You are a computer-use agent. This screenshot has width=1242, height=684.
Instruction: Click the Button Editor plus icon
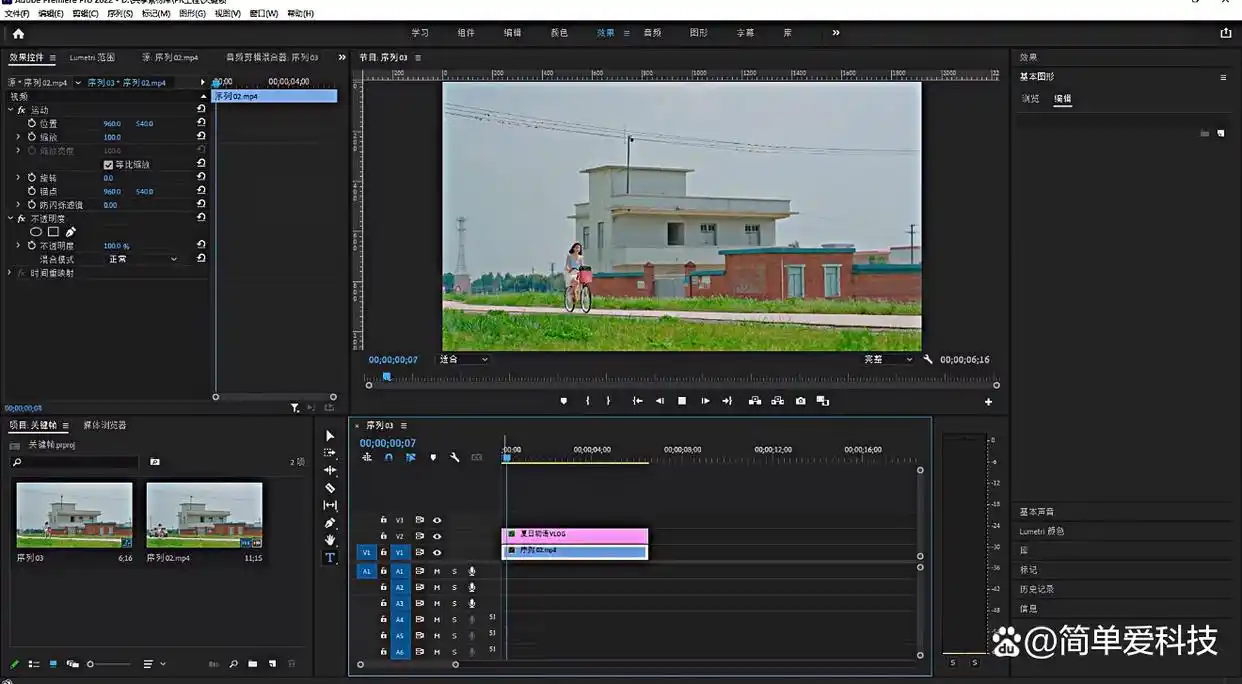coord(988,402)
